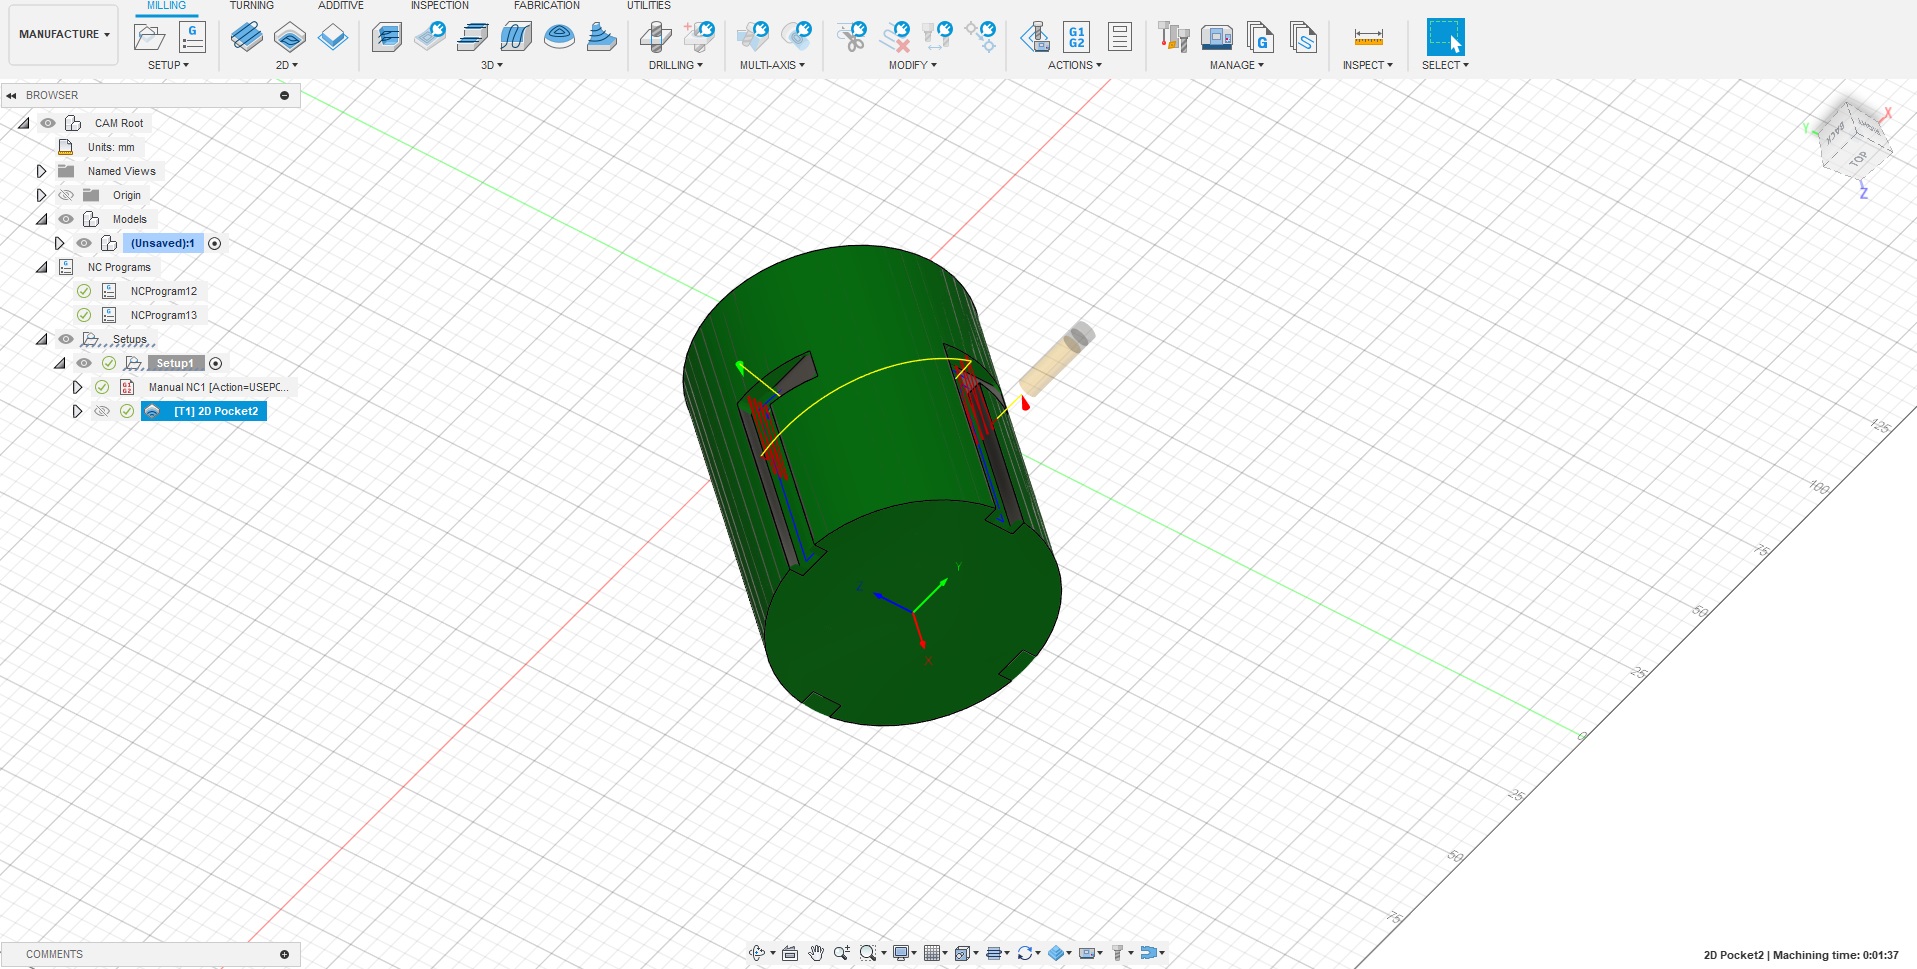Image resolution: width=1917 pixels, height=969 pixels.
Task: Select 3D Pocket Clearing tool
Action: (430, 38)
